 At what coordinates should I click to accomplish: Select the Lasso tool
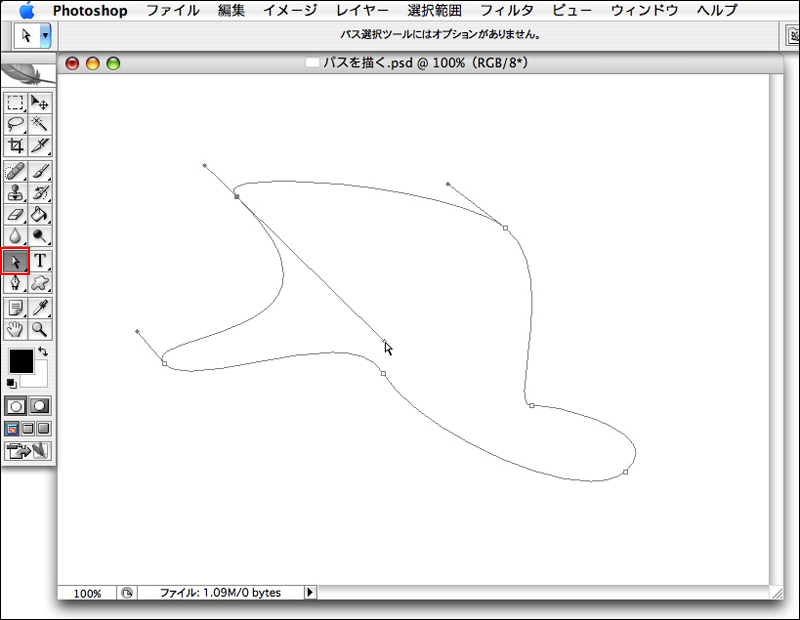tap(15, 123)
